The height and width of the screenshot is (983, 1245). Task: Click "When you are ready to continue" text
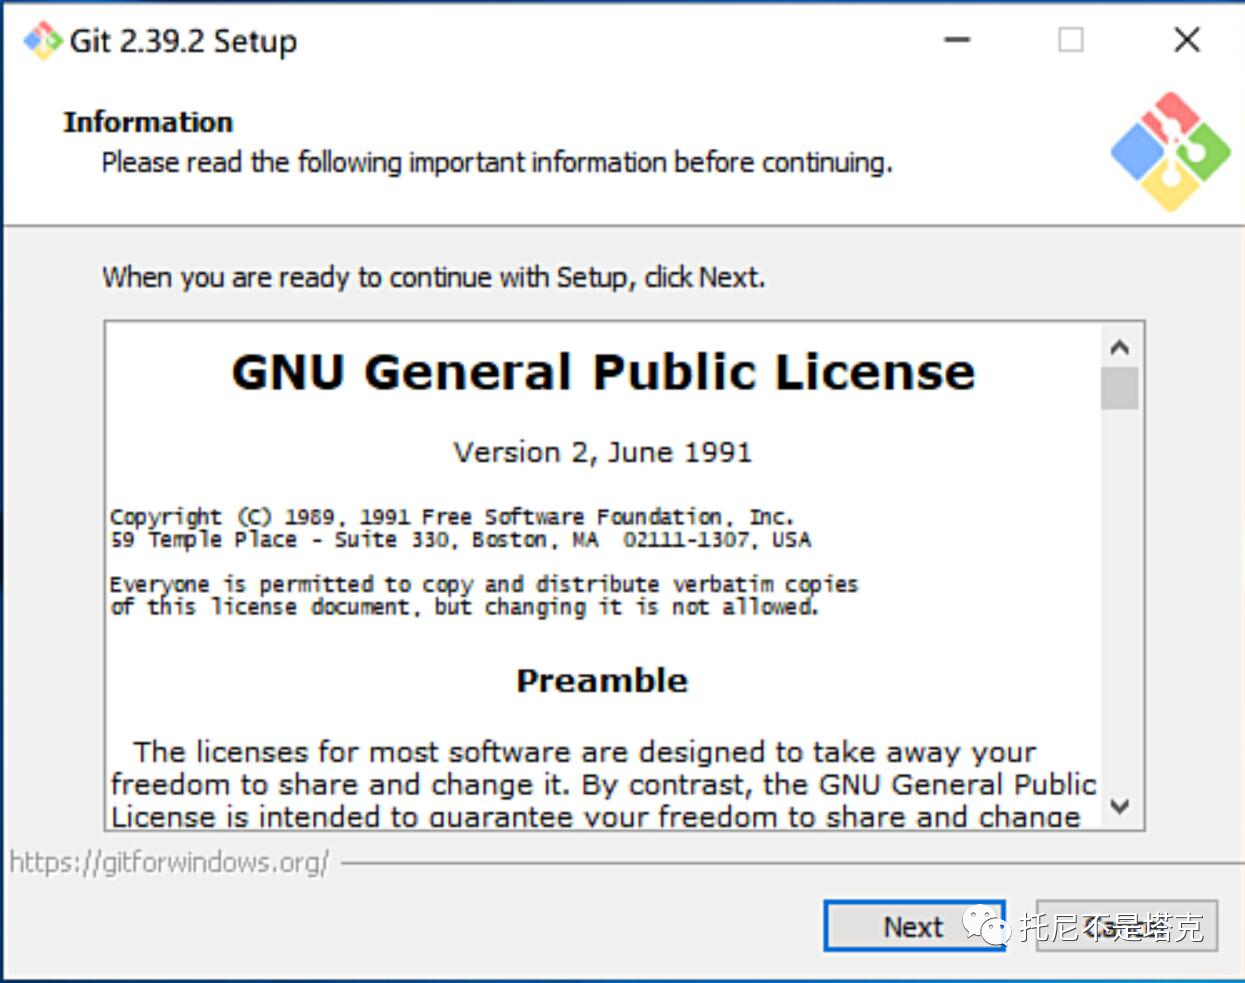(433, 277)
